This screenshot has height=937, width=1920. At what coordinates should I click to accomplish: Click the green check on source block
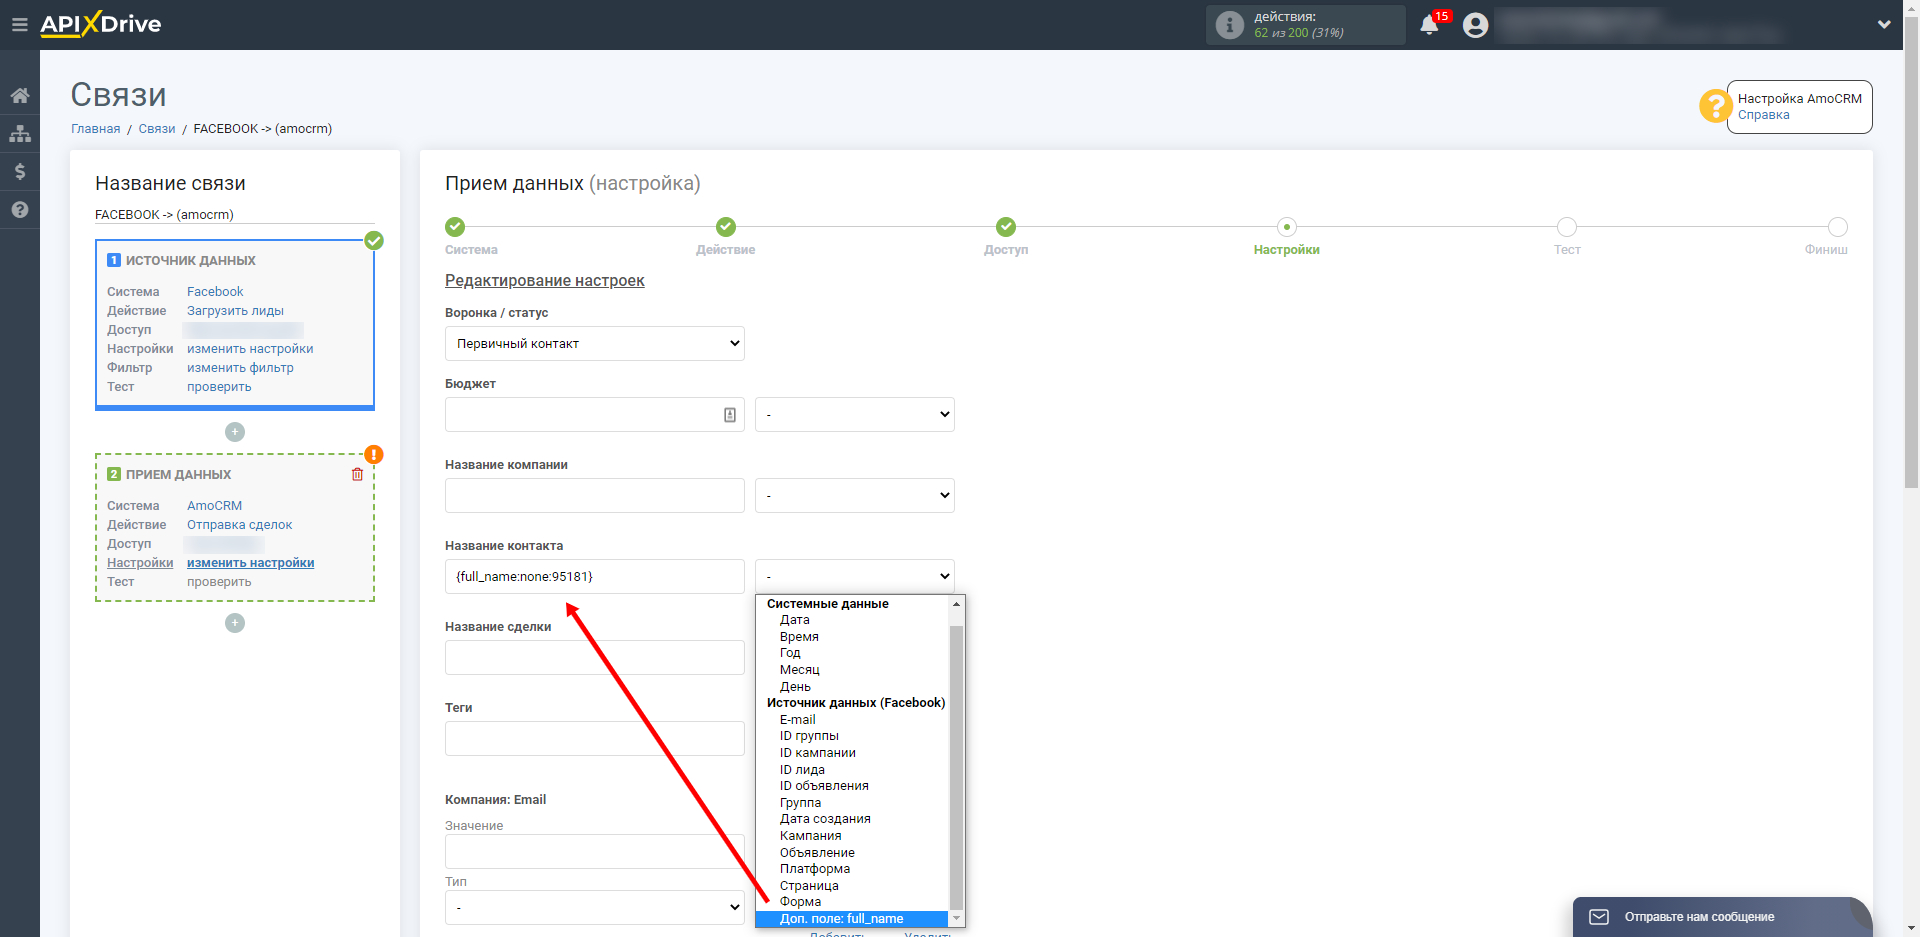[x=374, y=240]
